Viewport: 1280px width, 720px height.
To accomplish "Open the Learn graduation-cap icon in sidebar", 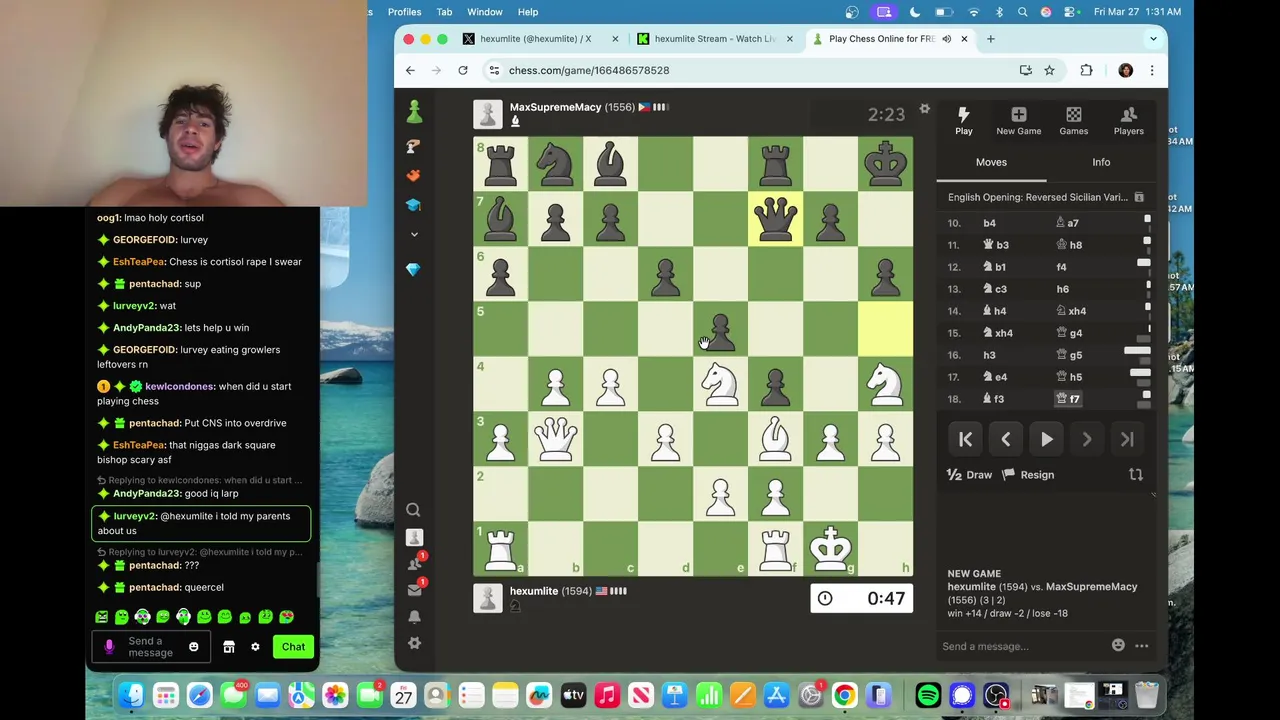I will click(x=414, y=204).
